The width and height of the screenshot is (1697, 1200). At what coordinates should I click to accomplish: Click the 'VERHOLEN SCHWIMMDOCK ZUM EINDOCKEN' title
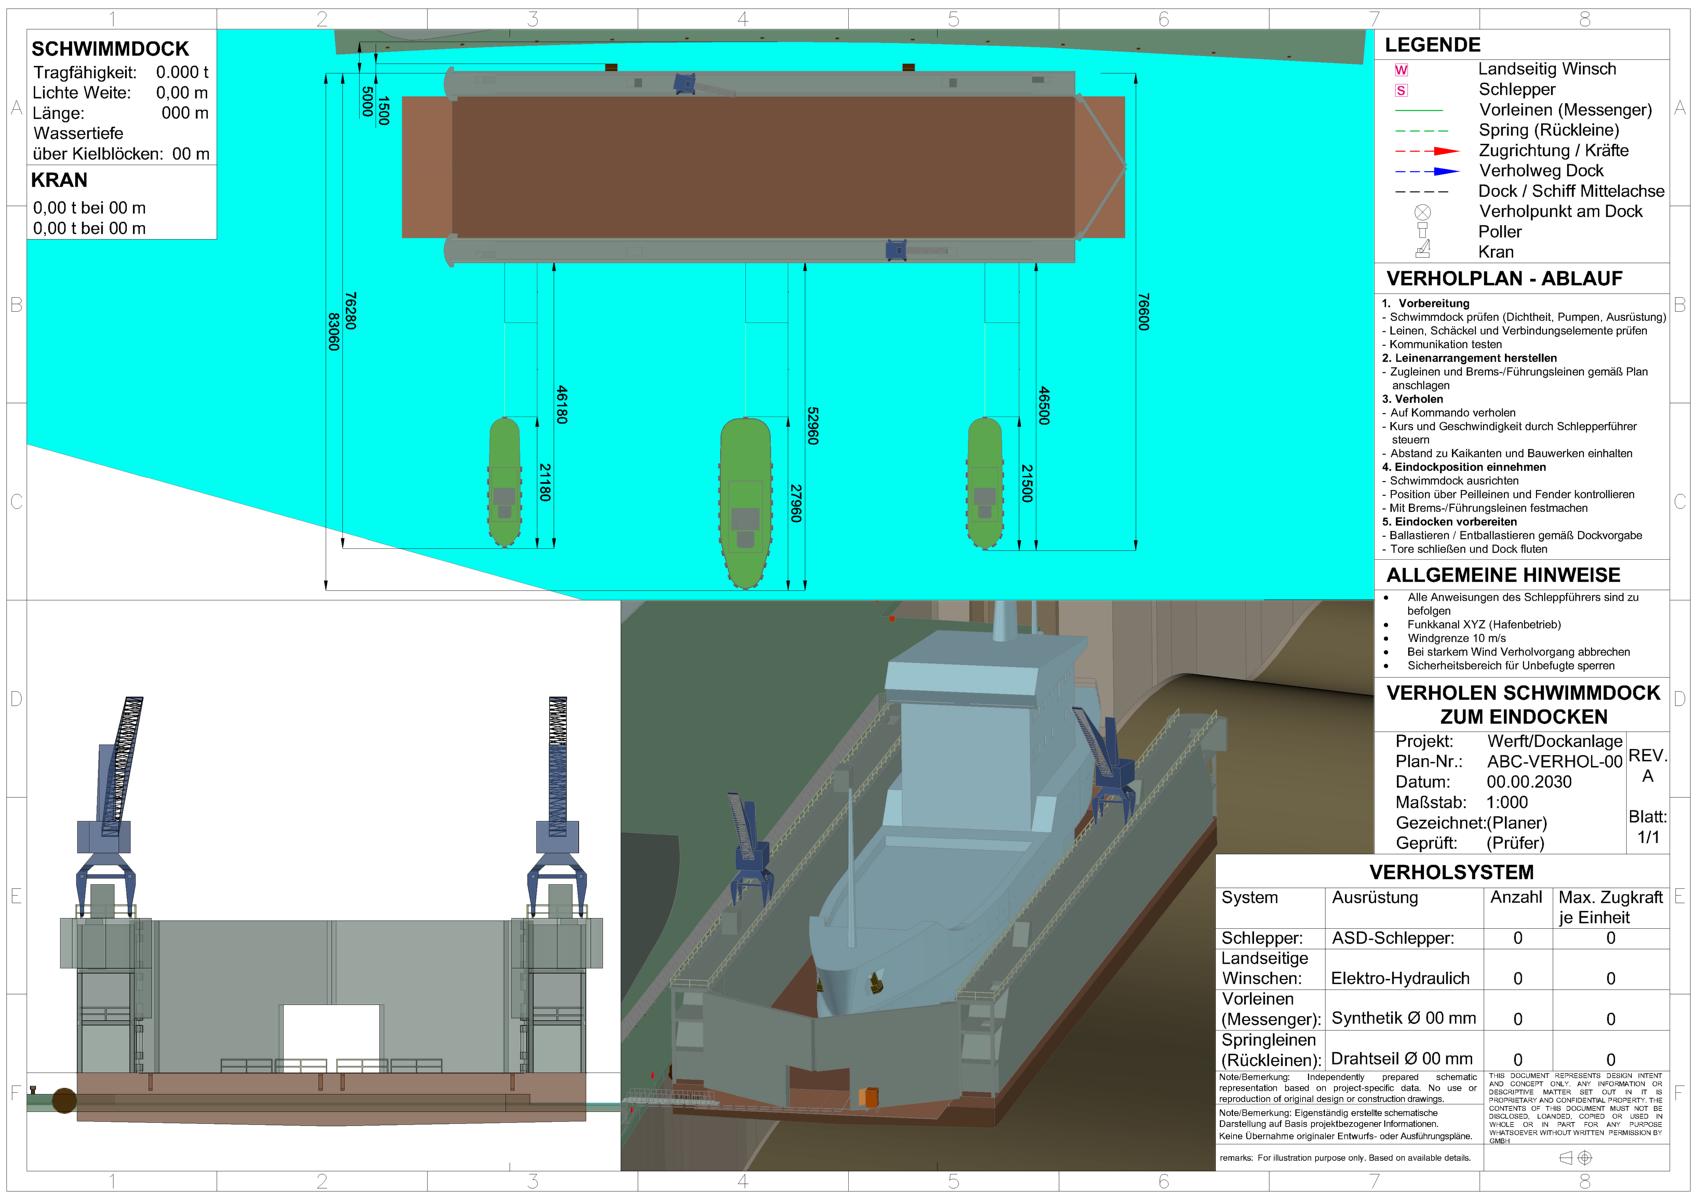1523,705
